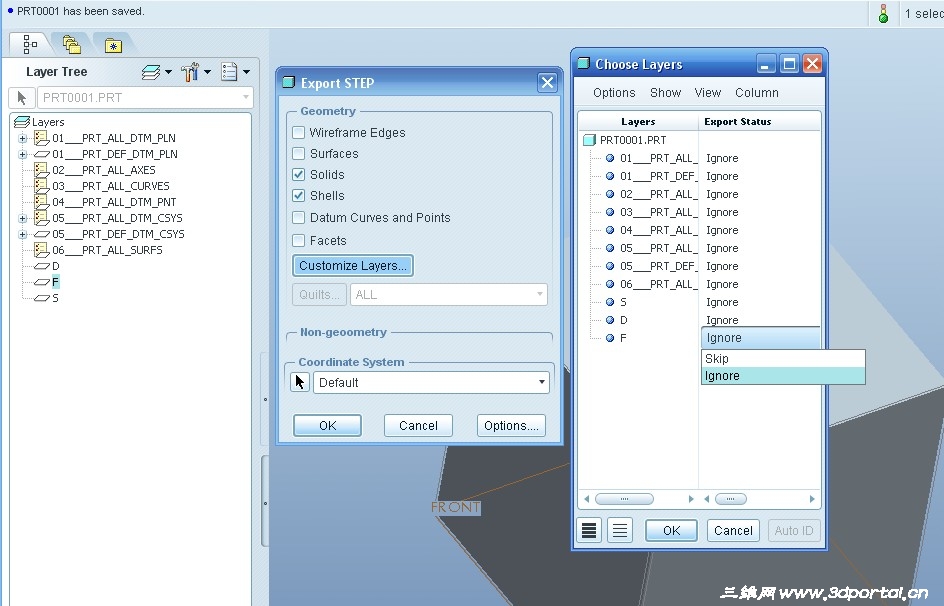
Task: Open the Options menu in Choose Layers
Action: (614, 93)
